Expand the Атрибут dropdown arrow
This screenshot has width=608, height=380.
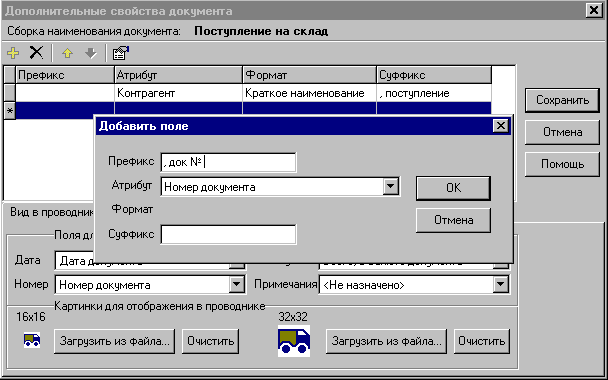(390, 187)
